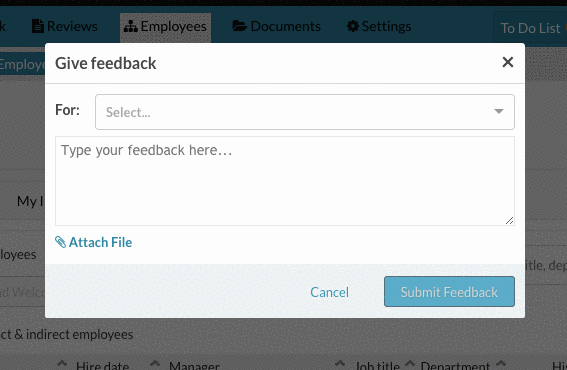This screenshot has height=370, width=567.
Task: Close the Give feedback dialog
Action: 508,62
